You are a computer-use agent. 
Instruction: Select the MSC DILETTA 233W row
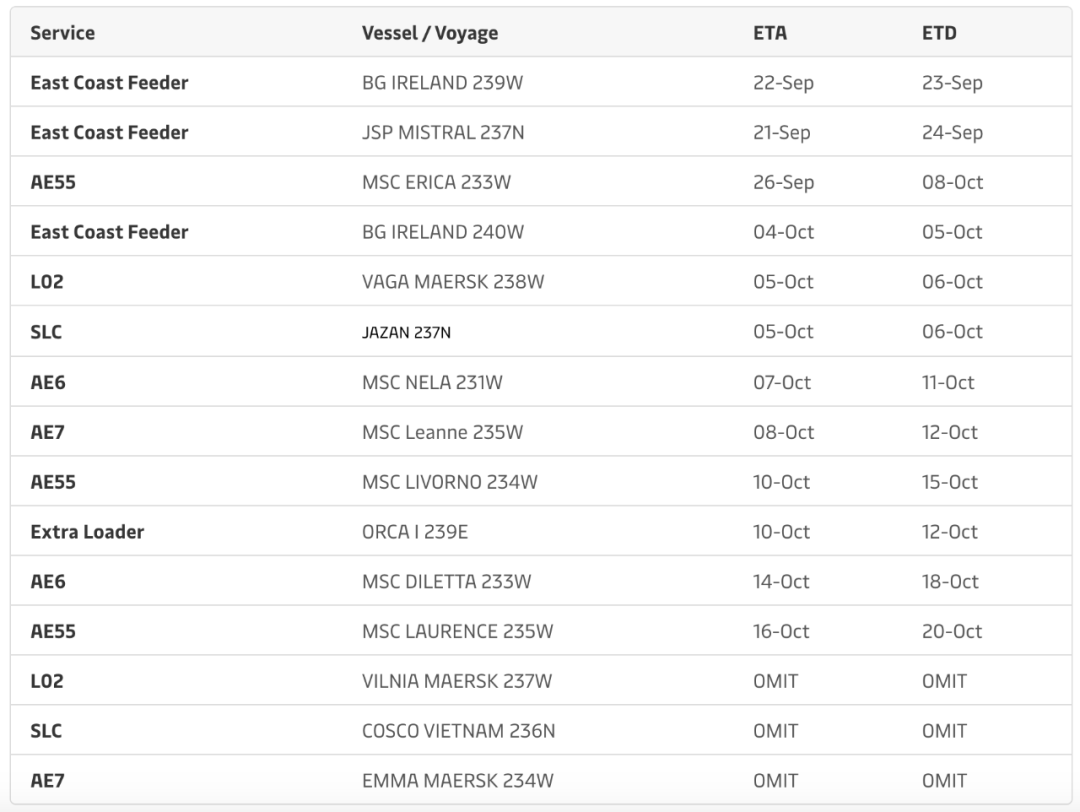pos(446,582)
